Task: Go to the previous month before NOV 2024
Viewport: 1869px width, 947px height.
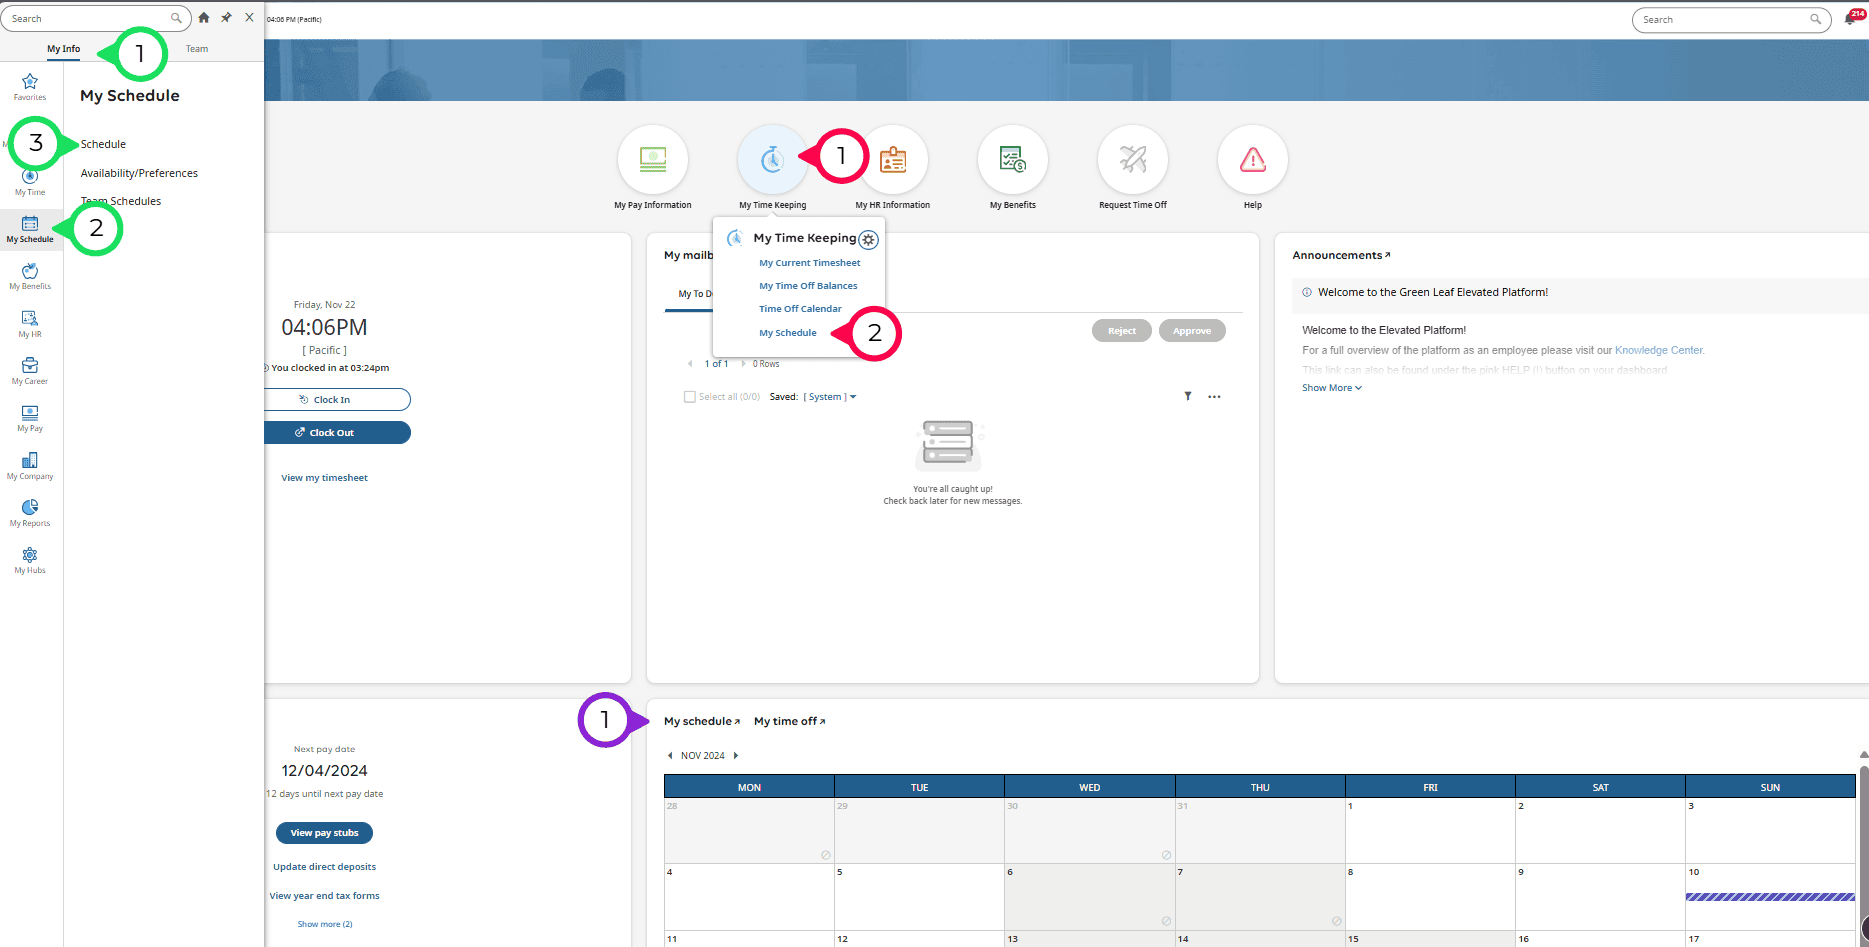Action: 670,756
